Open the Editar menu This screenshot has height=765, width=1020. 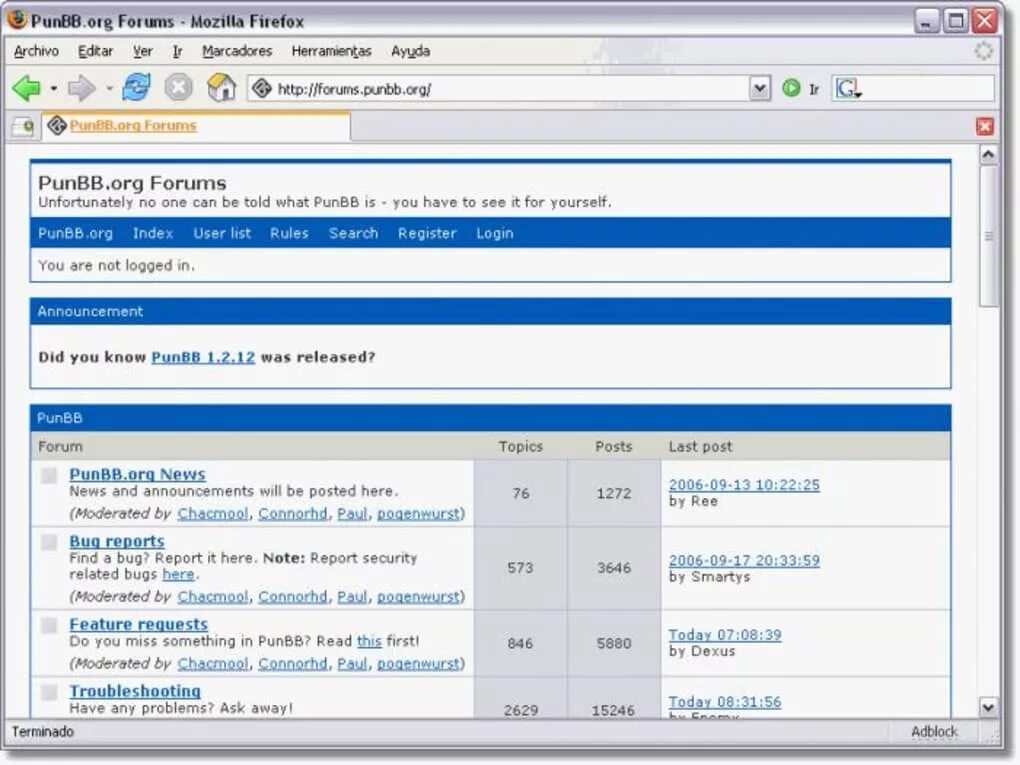95,51
